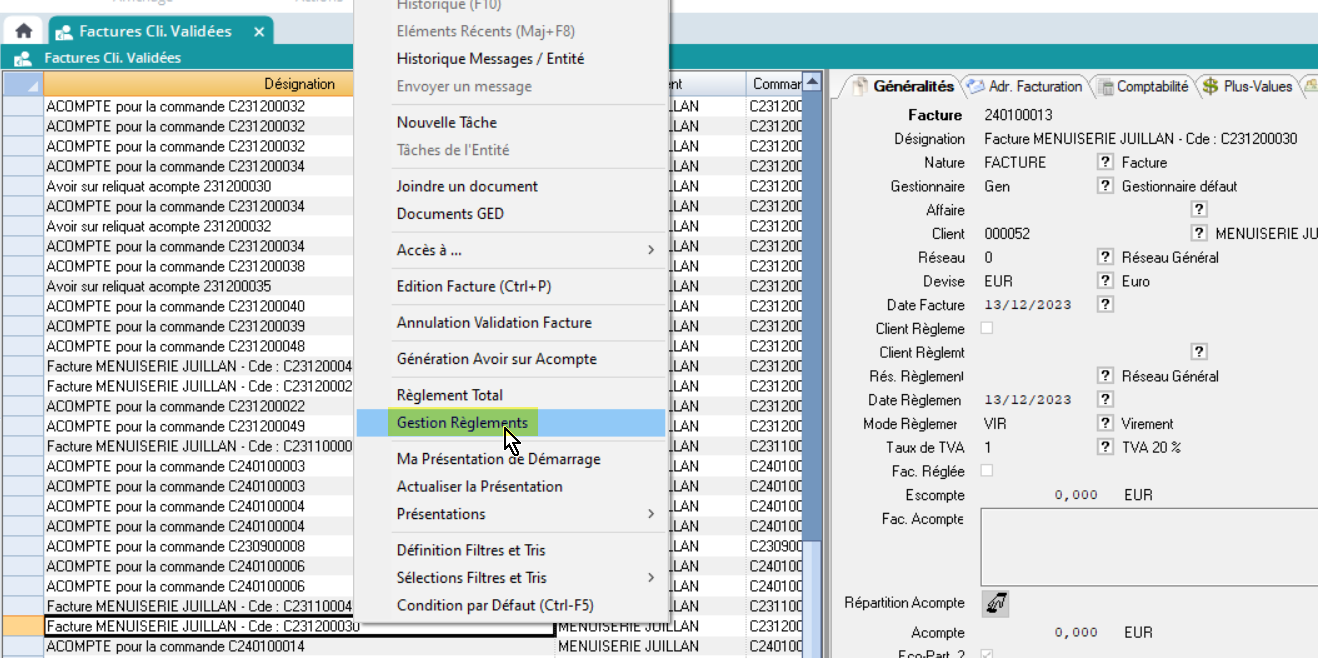This screenshot has width=1318, height=658.
Task: Click the Désignation column header
Action: (x=299, y=84)
